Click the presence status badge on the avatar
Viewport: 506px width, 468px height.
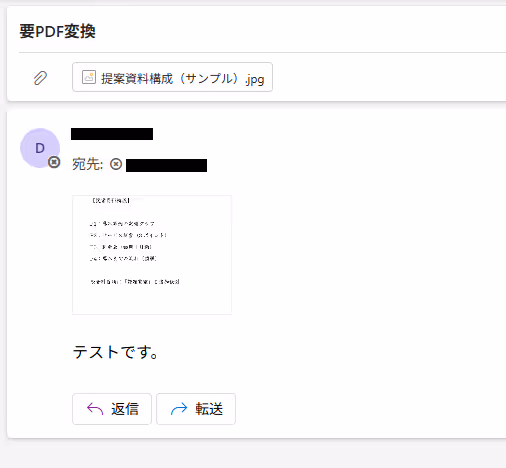[54, 162]
